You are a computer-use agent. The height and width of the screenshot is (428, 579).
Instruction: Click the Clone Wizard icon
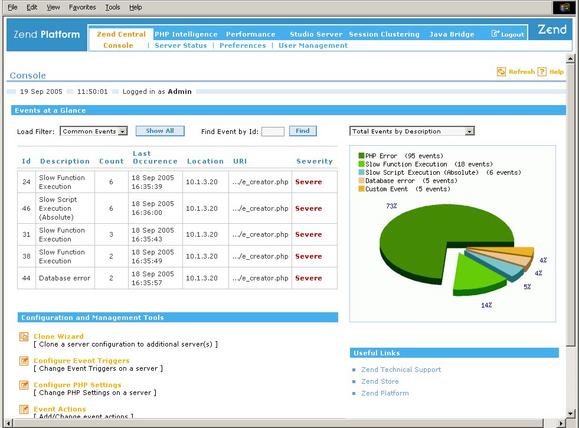[24, 336]
